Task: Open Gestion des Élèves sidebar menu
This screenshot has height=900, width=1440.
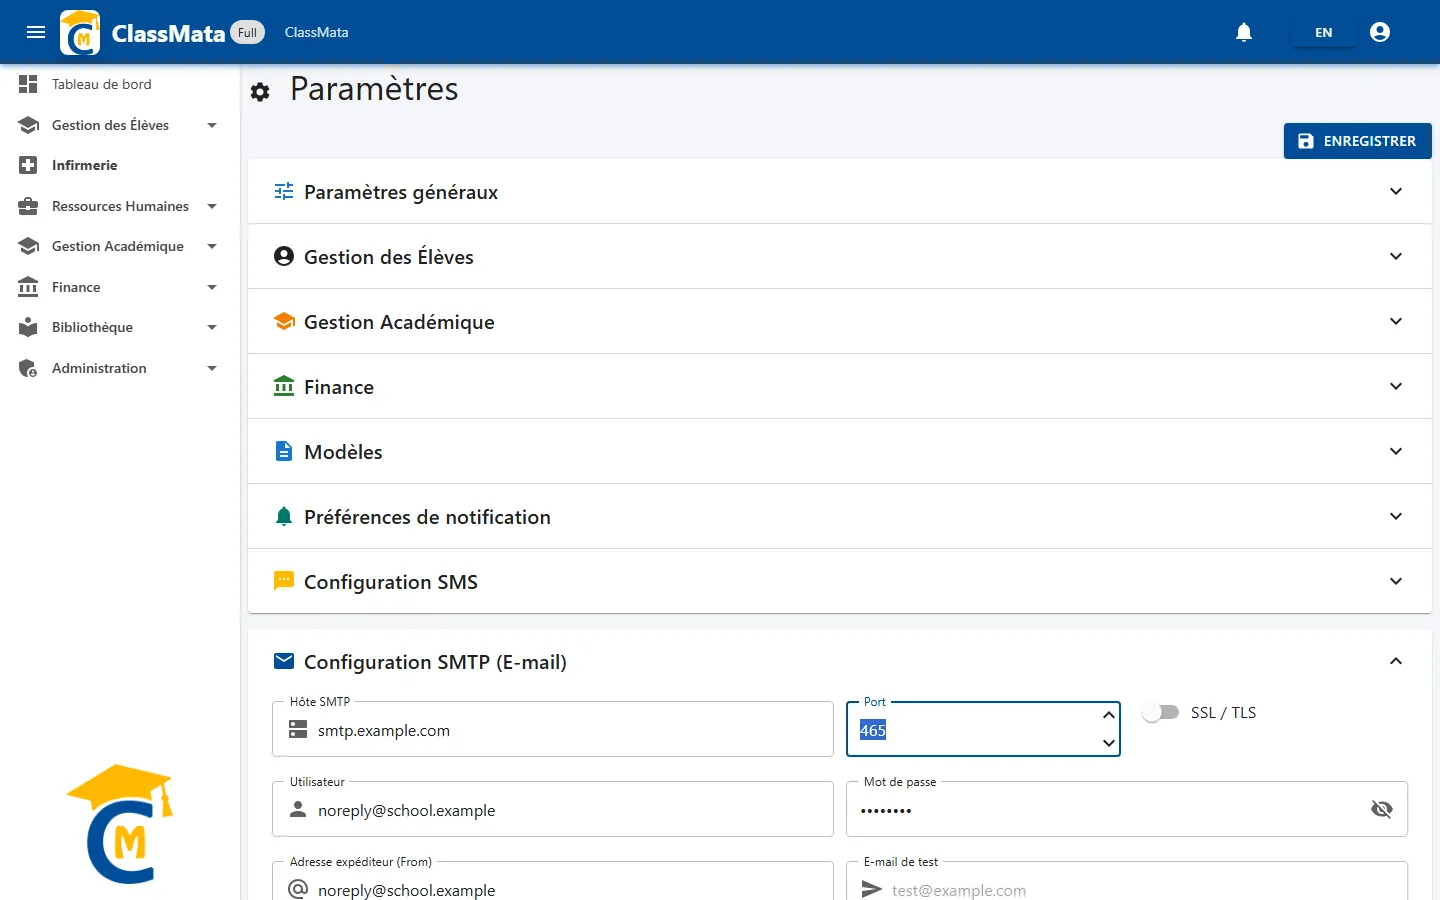Action: coord(120,125)
